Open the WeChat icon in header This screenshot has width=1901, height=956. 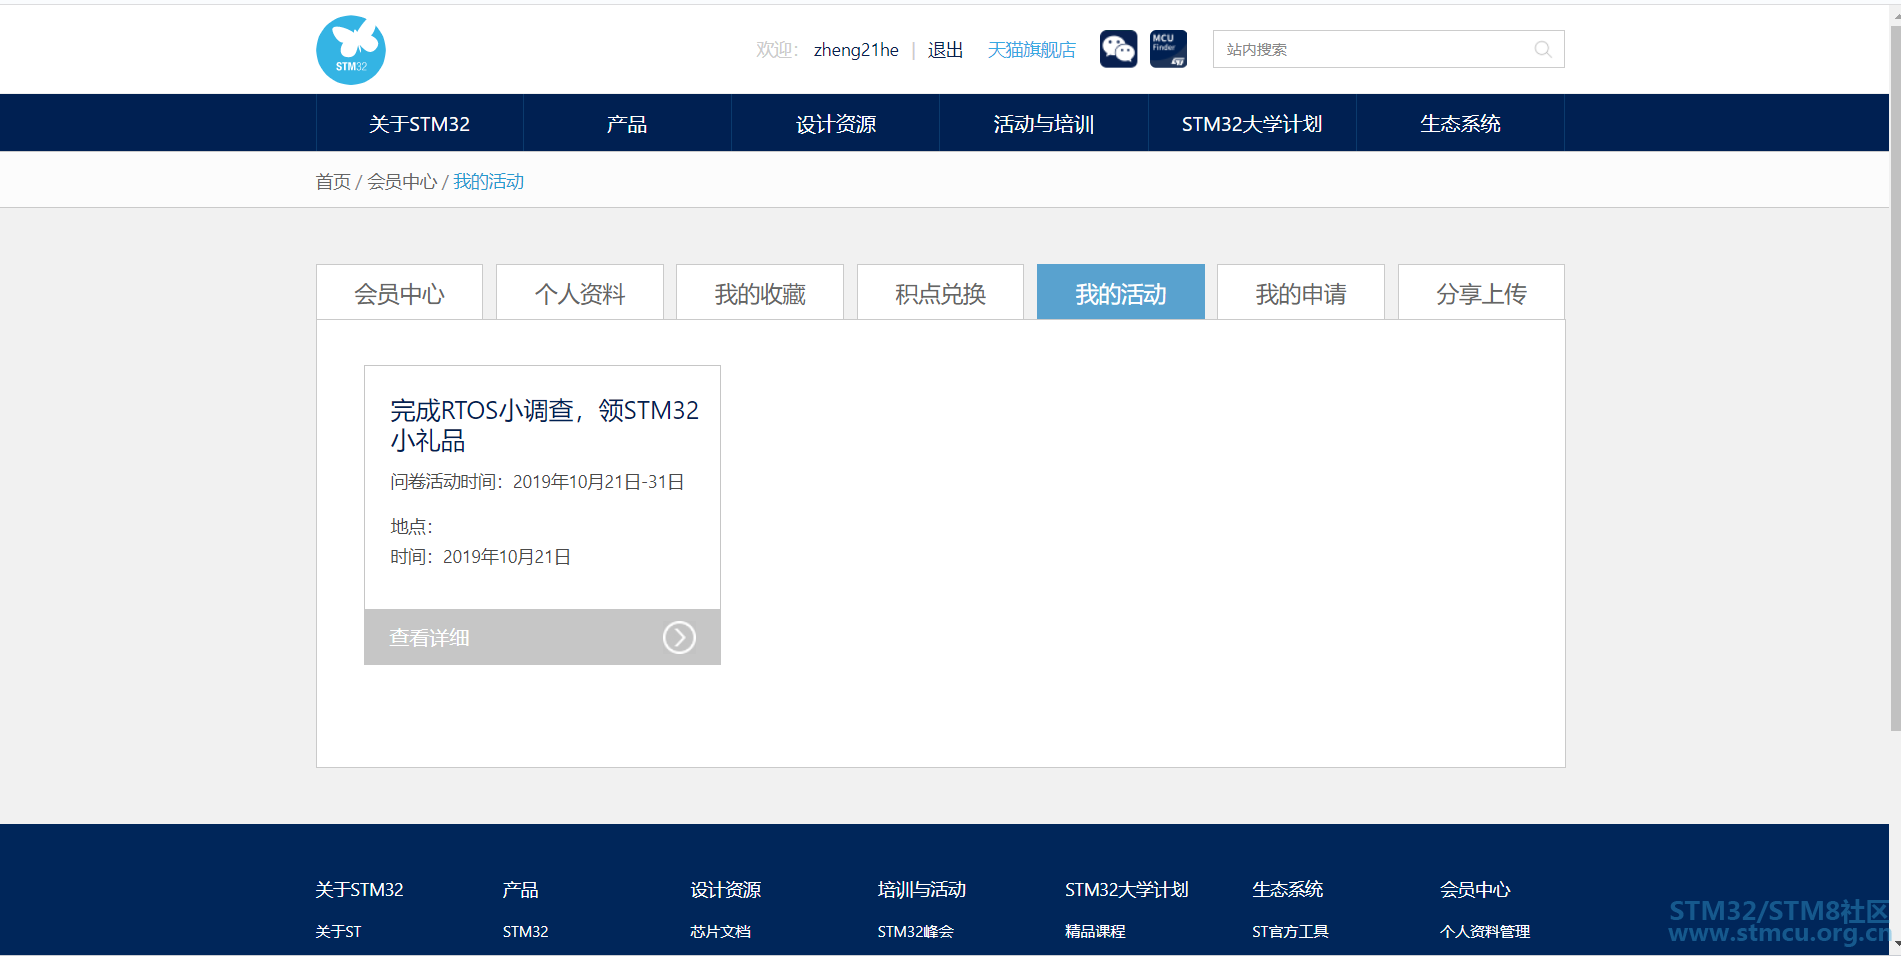tap(1118, 49)
